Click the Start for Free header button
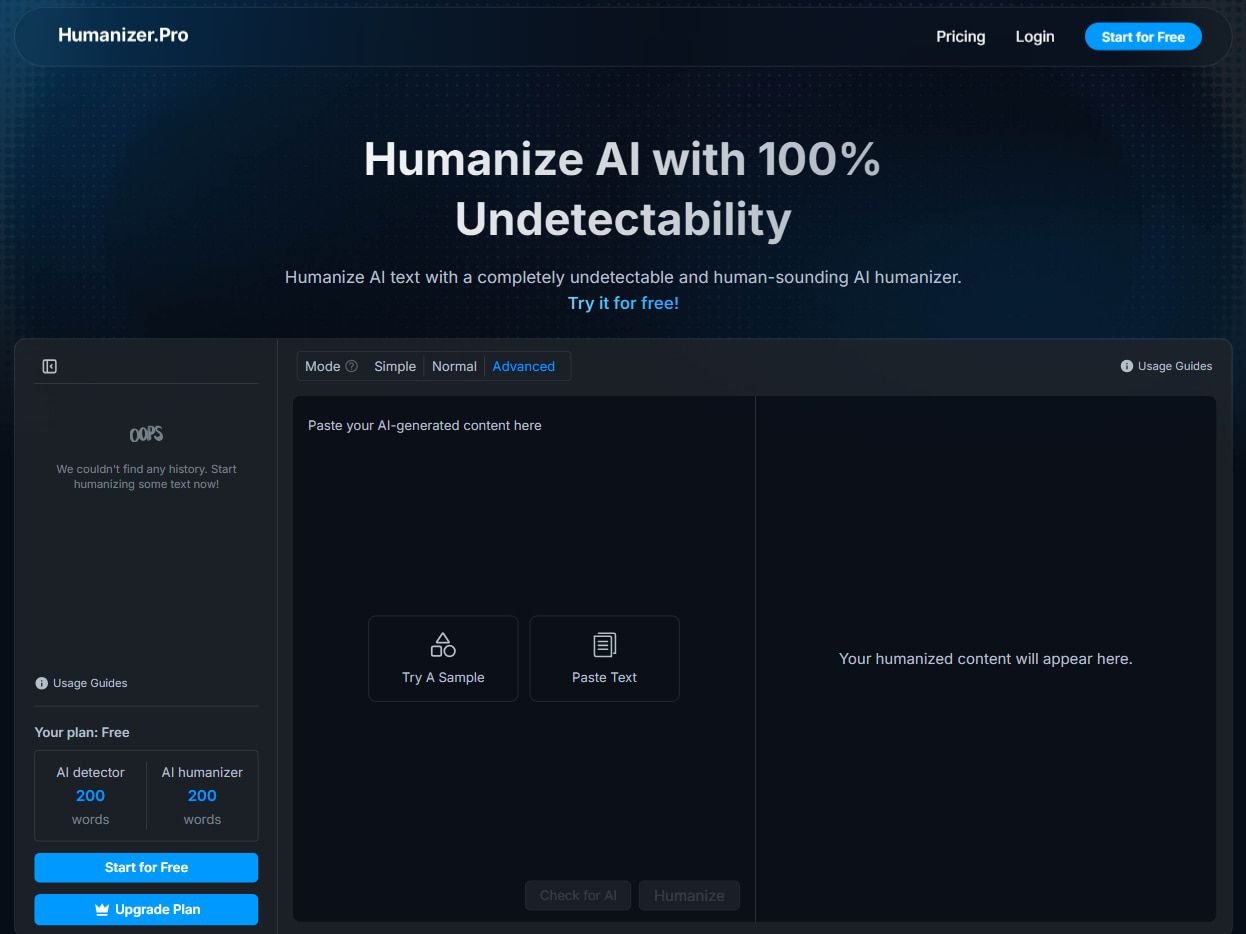This screenshot has width=1246, height=934. click(1143, 36)
